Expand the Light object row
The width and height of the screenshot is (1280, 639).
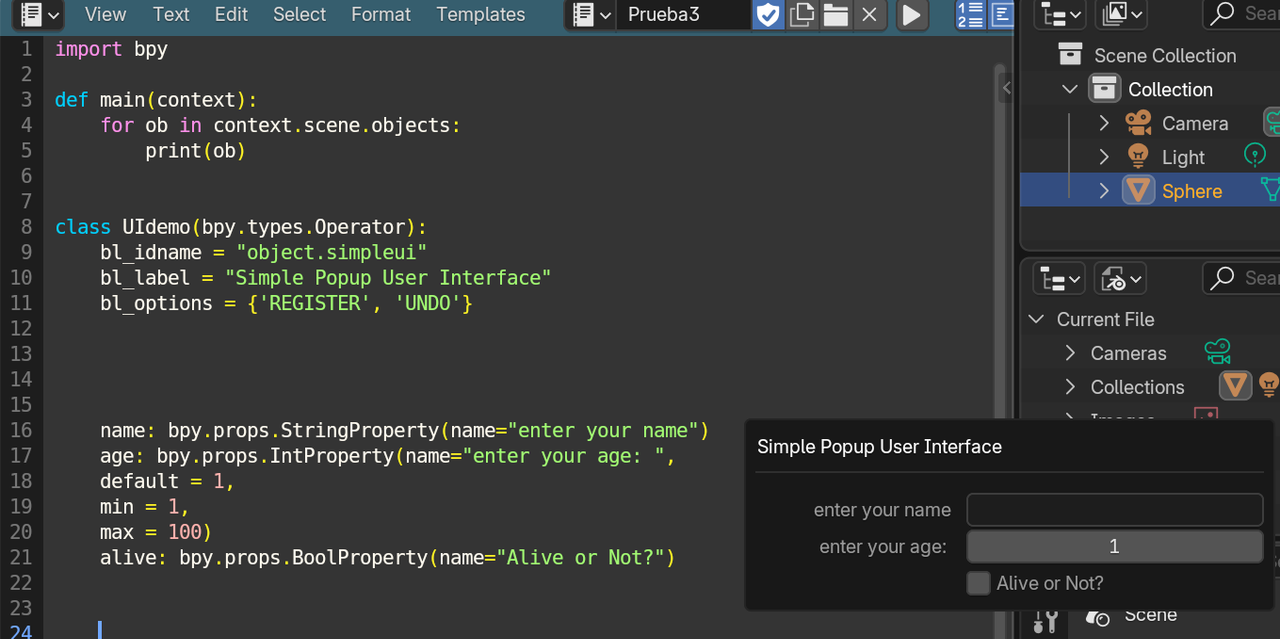[x=1104, y=157]
